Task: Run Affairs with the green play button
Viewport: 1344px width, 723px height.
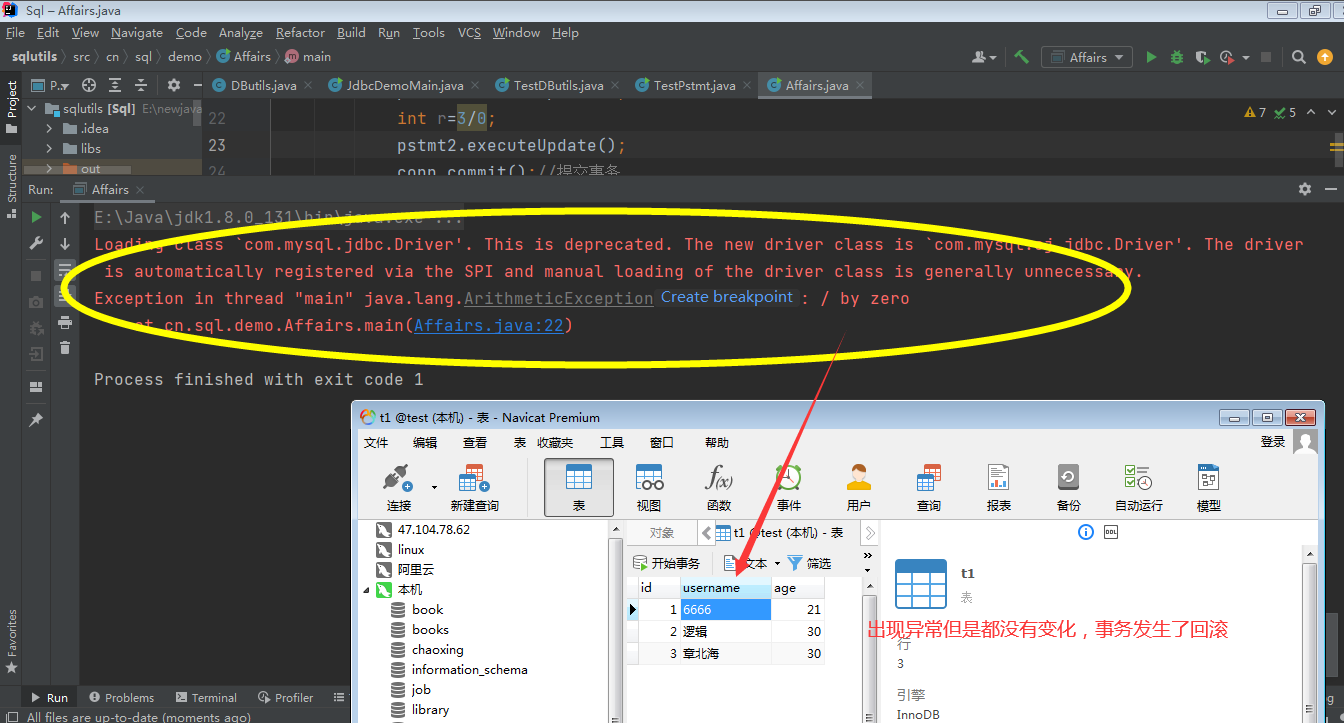Action: coord(1151,57)
